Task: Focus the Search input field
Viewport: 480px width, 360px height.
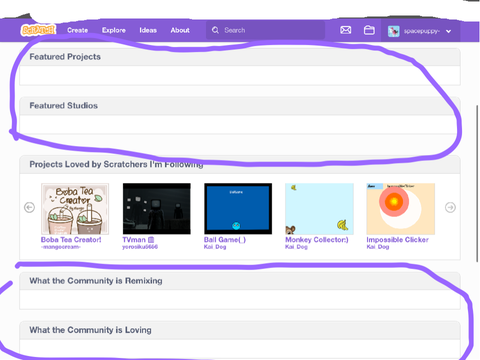Action: pyautogui.click(x=265, y=30)
